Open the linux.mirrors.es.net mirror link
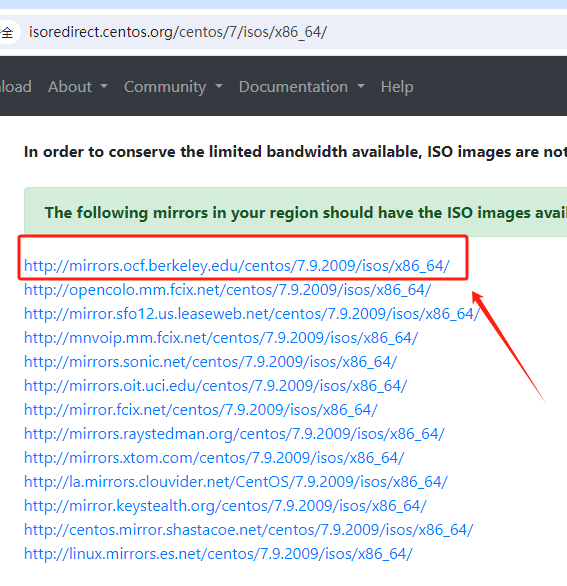Viewport: 567px width, 586px height. point(218,554)
